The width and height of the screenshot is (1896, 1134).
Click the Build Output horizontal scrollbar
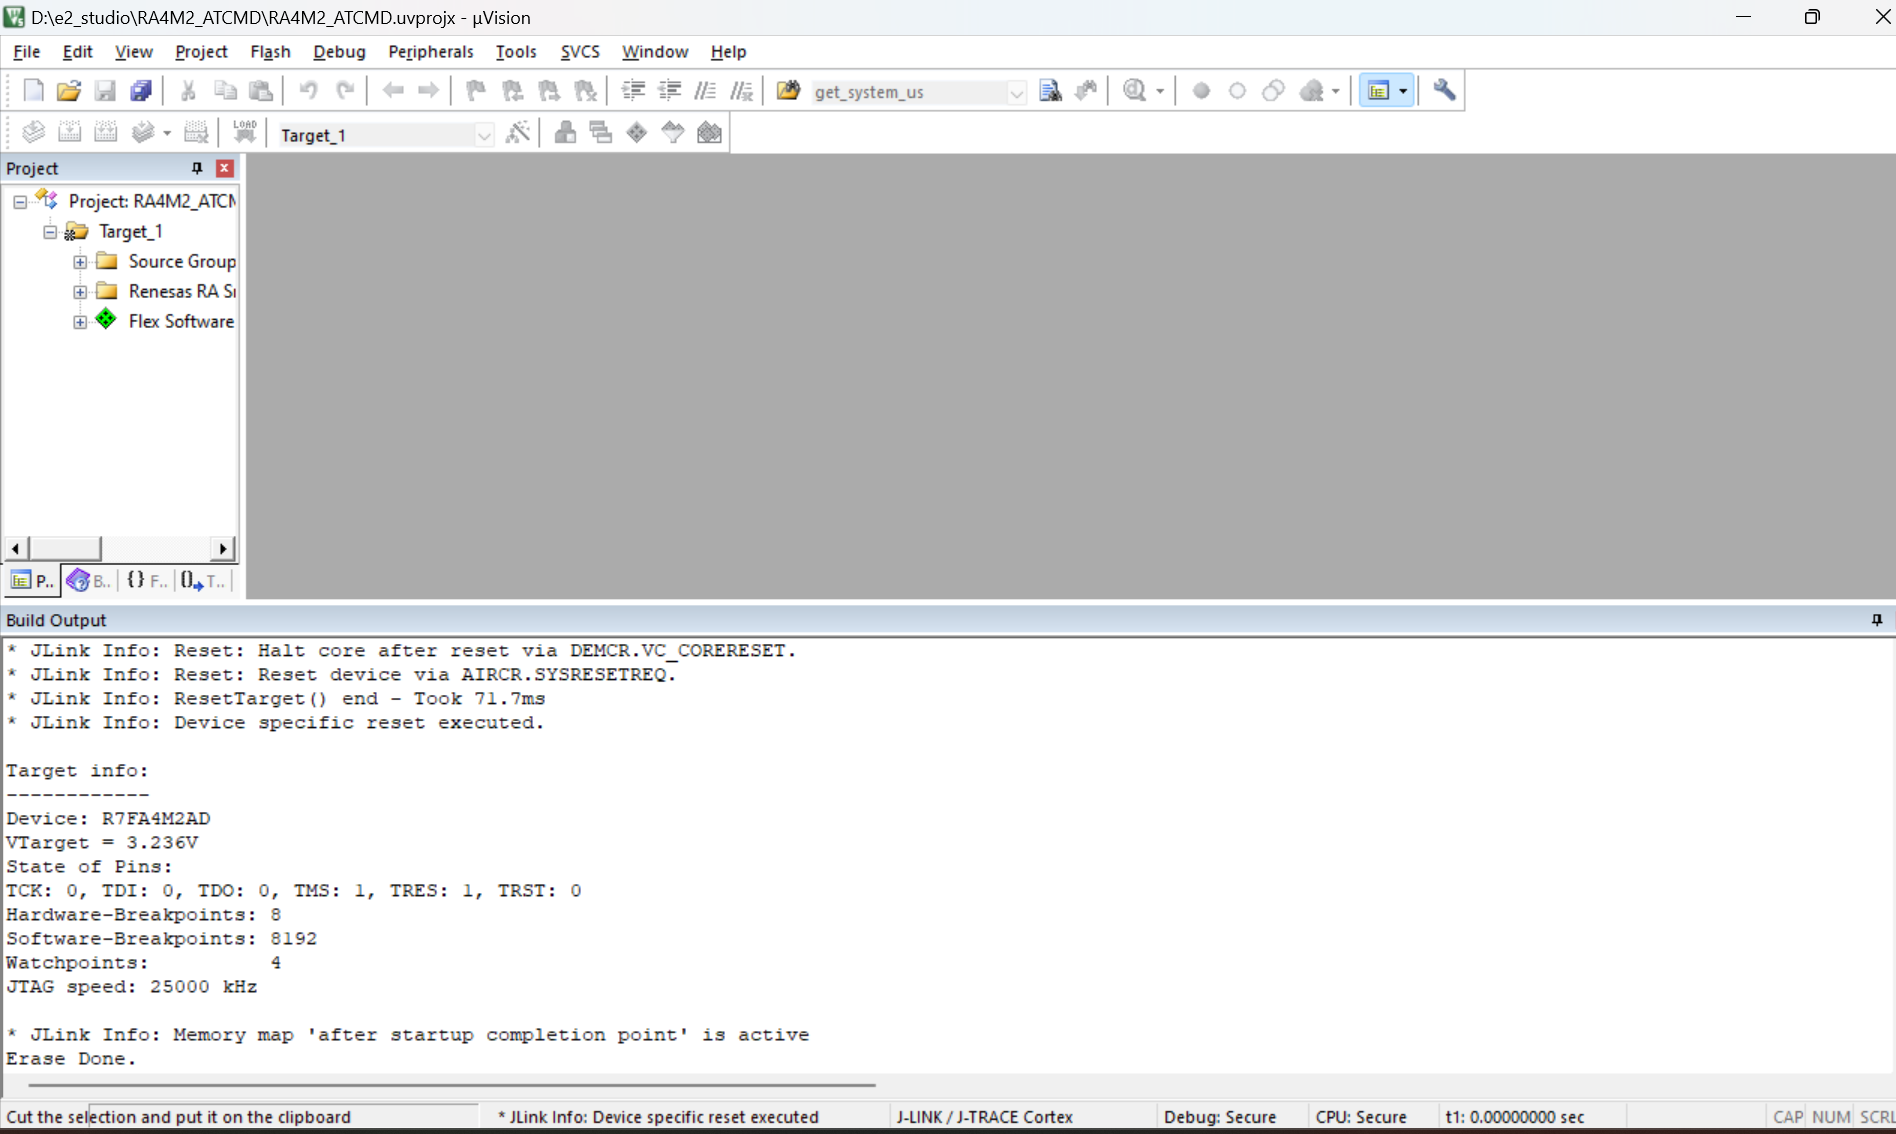point(452,1084)
